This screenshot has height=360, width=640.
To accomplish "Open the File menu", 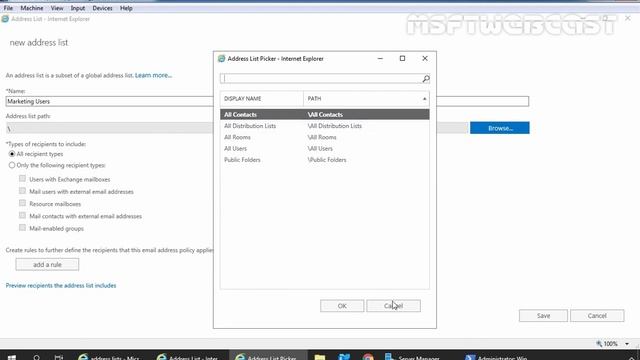I will (x=8, y=8).
